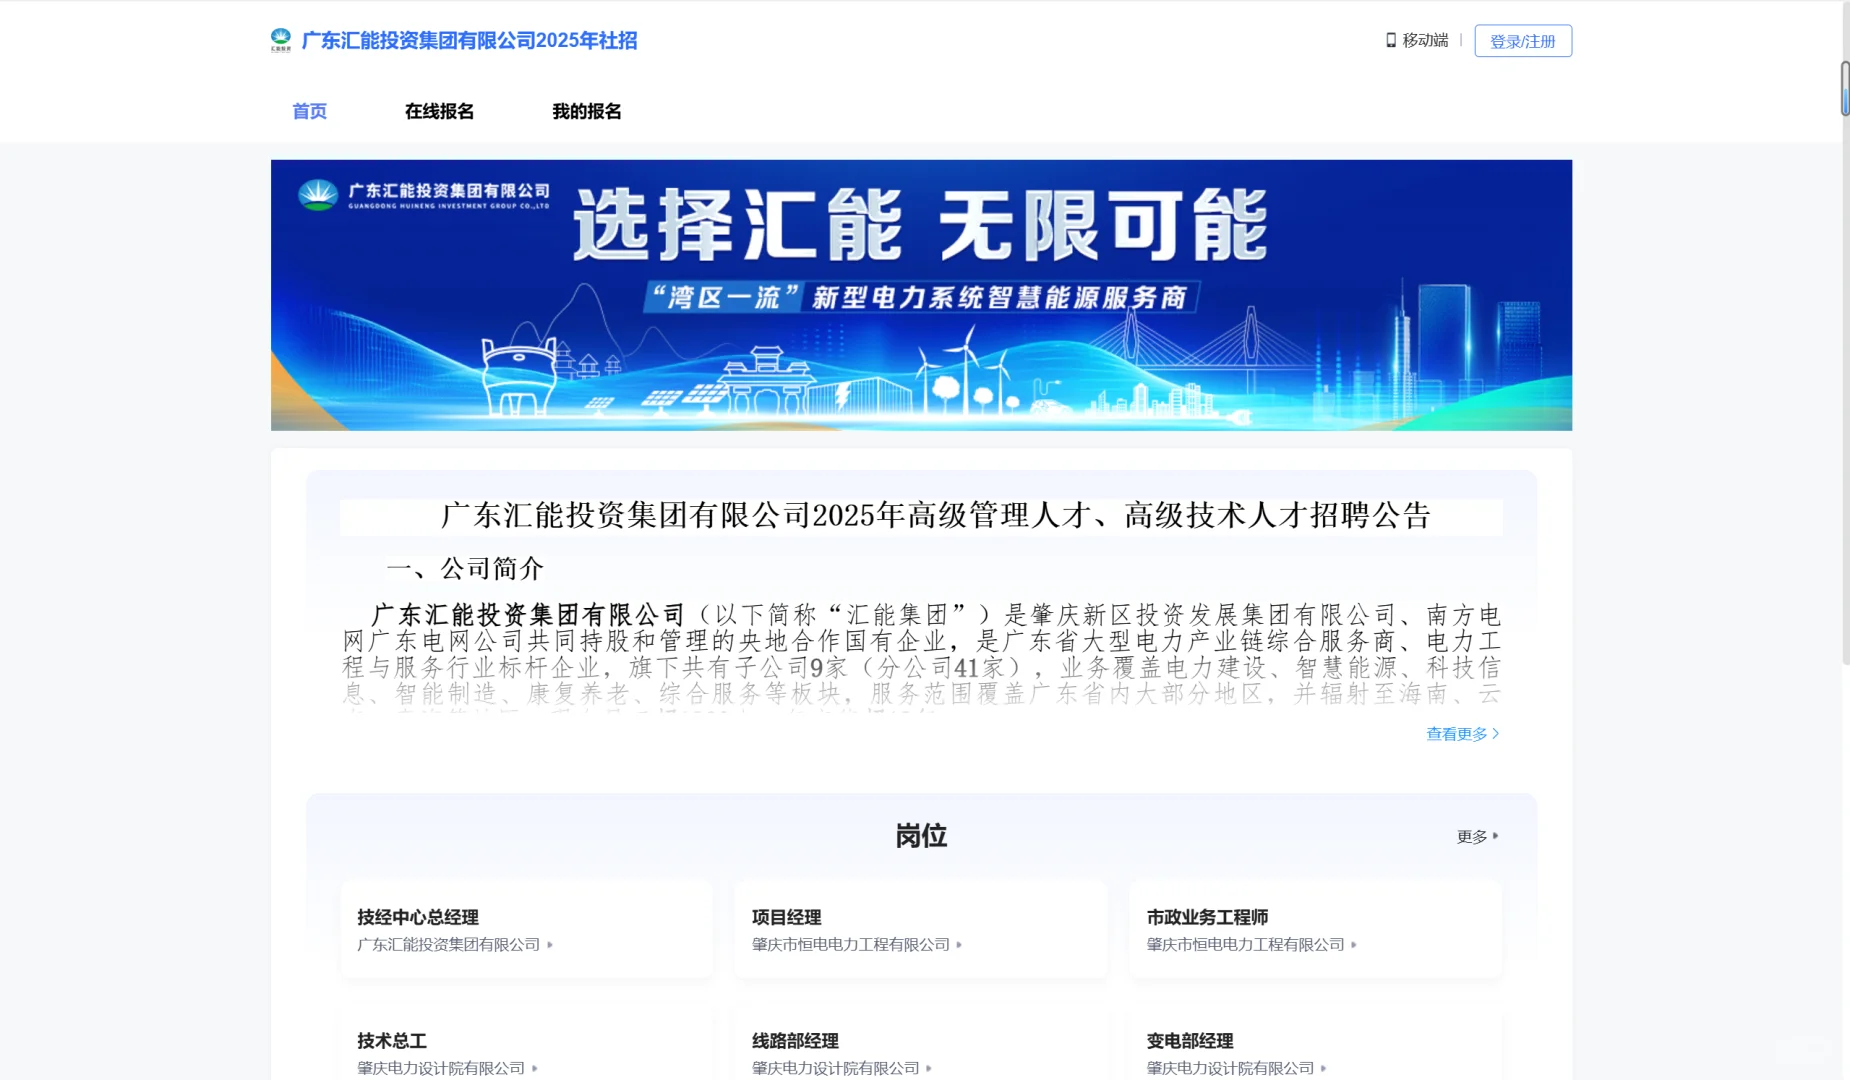Click the 选择汇能 无限可能 banner image
1850x1080 pixels.
[x=921, y=295]
